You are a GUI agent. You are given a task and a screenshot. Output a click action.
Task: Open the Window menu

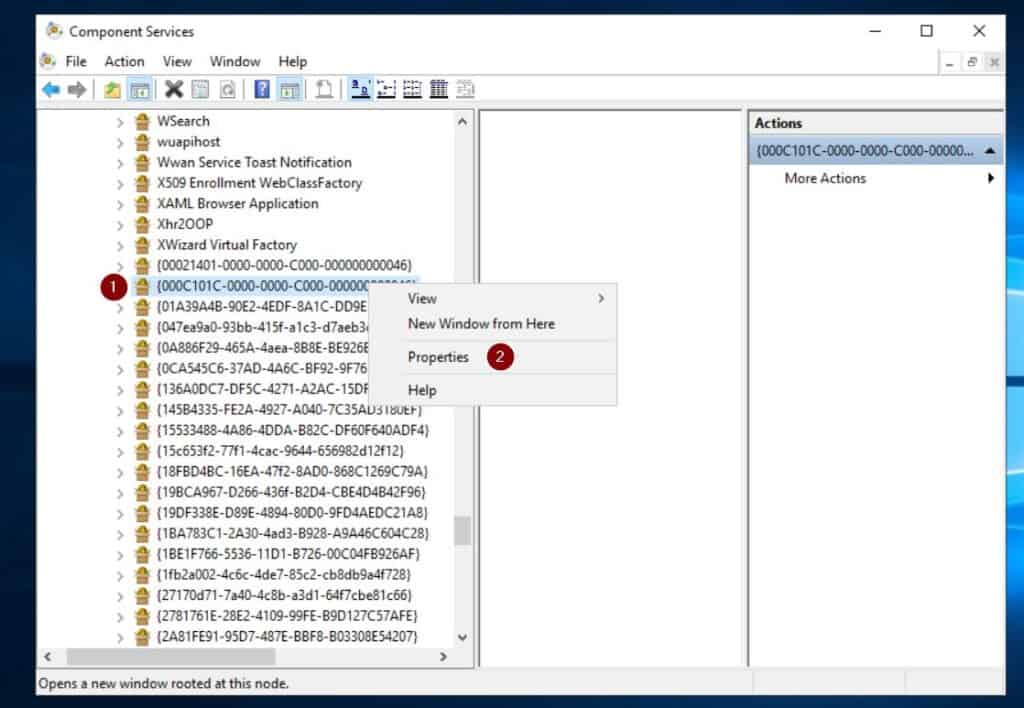tap(234, 61)
